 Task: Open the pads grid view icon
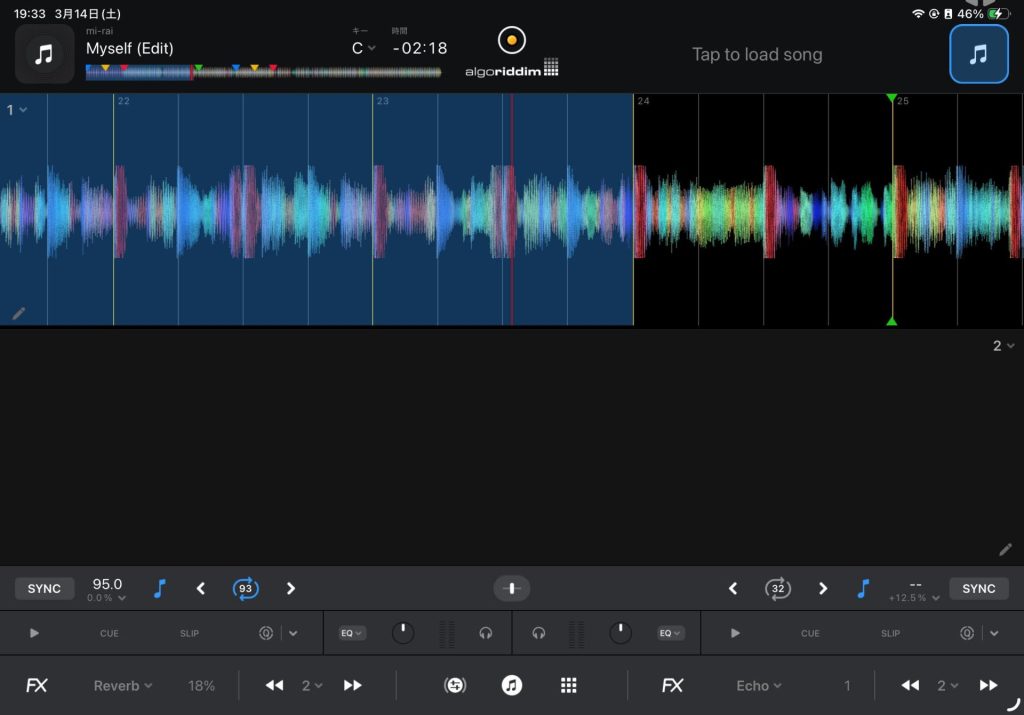[x=569, y=685]
